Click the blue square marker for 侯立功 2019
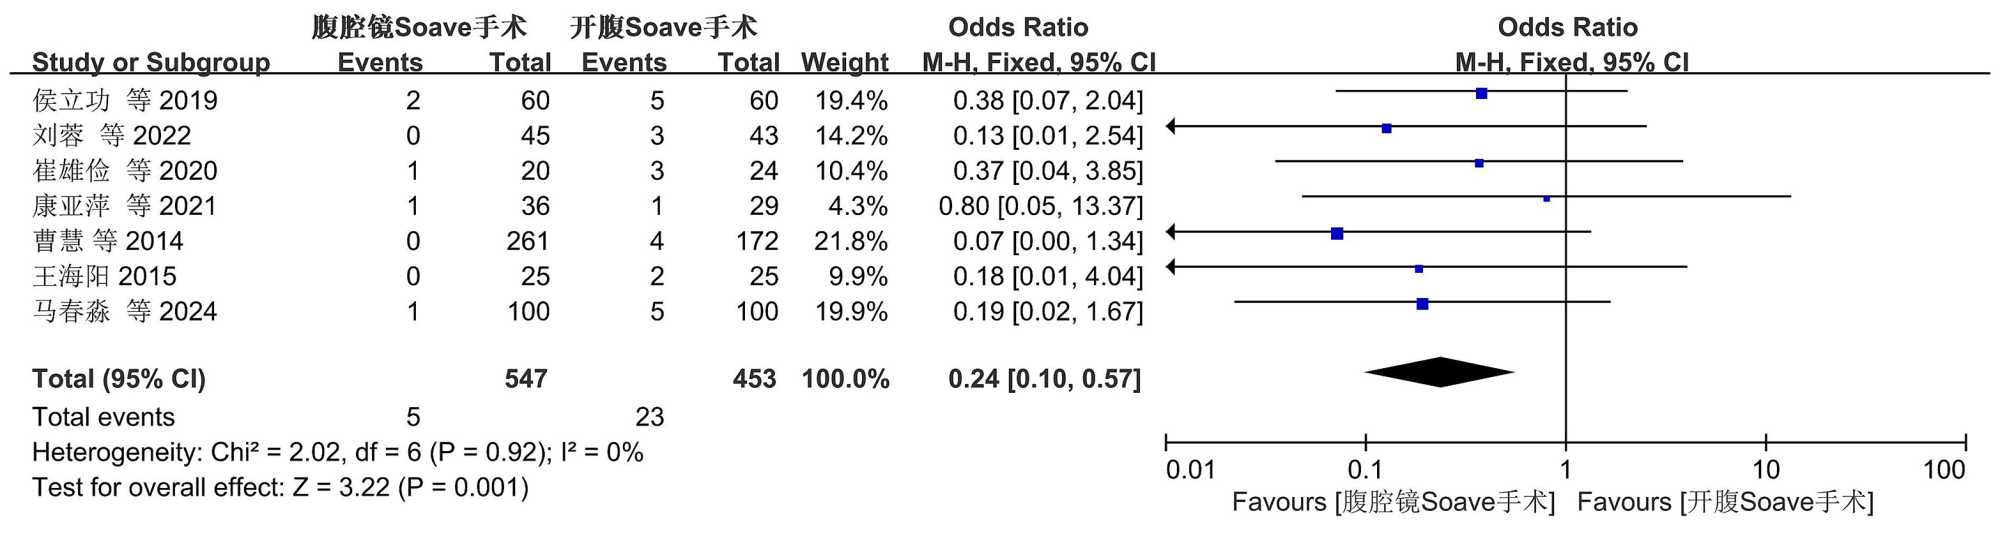 [x=1481, y=93]
